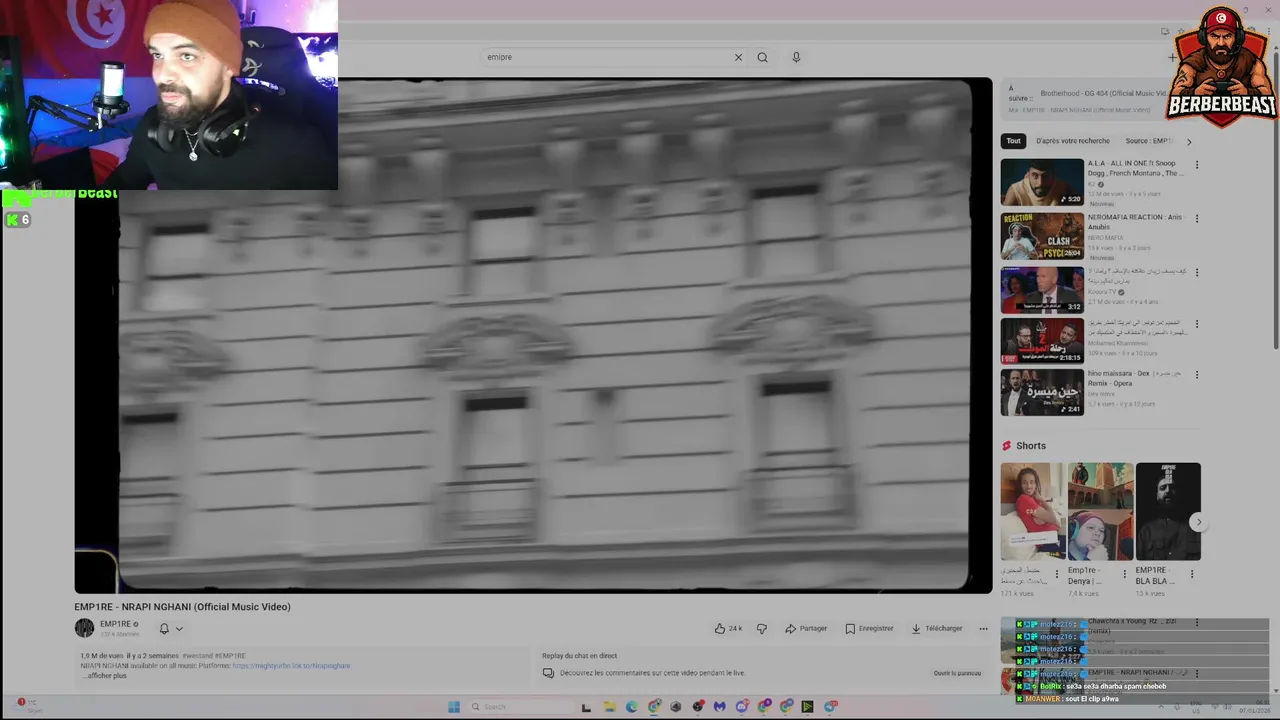Open A.L.A - ALL IN ONE video thumbnail
Screen dimensions: 1280x720
[x=1042, y=182]
